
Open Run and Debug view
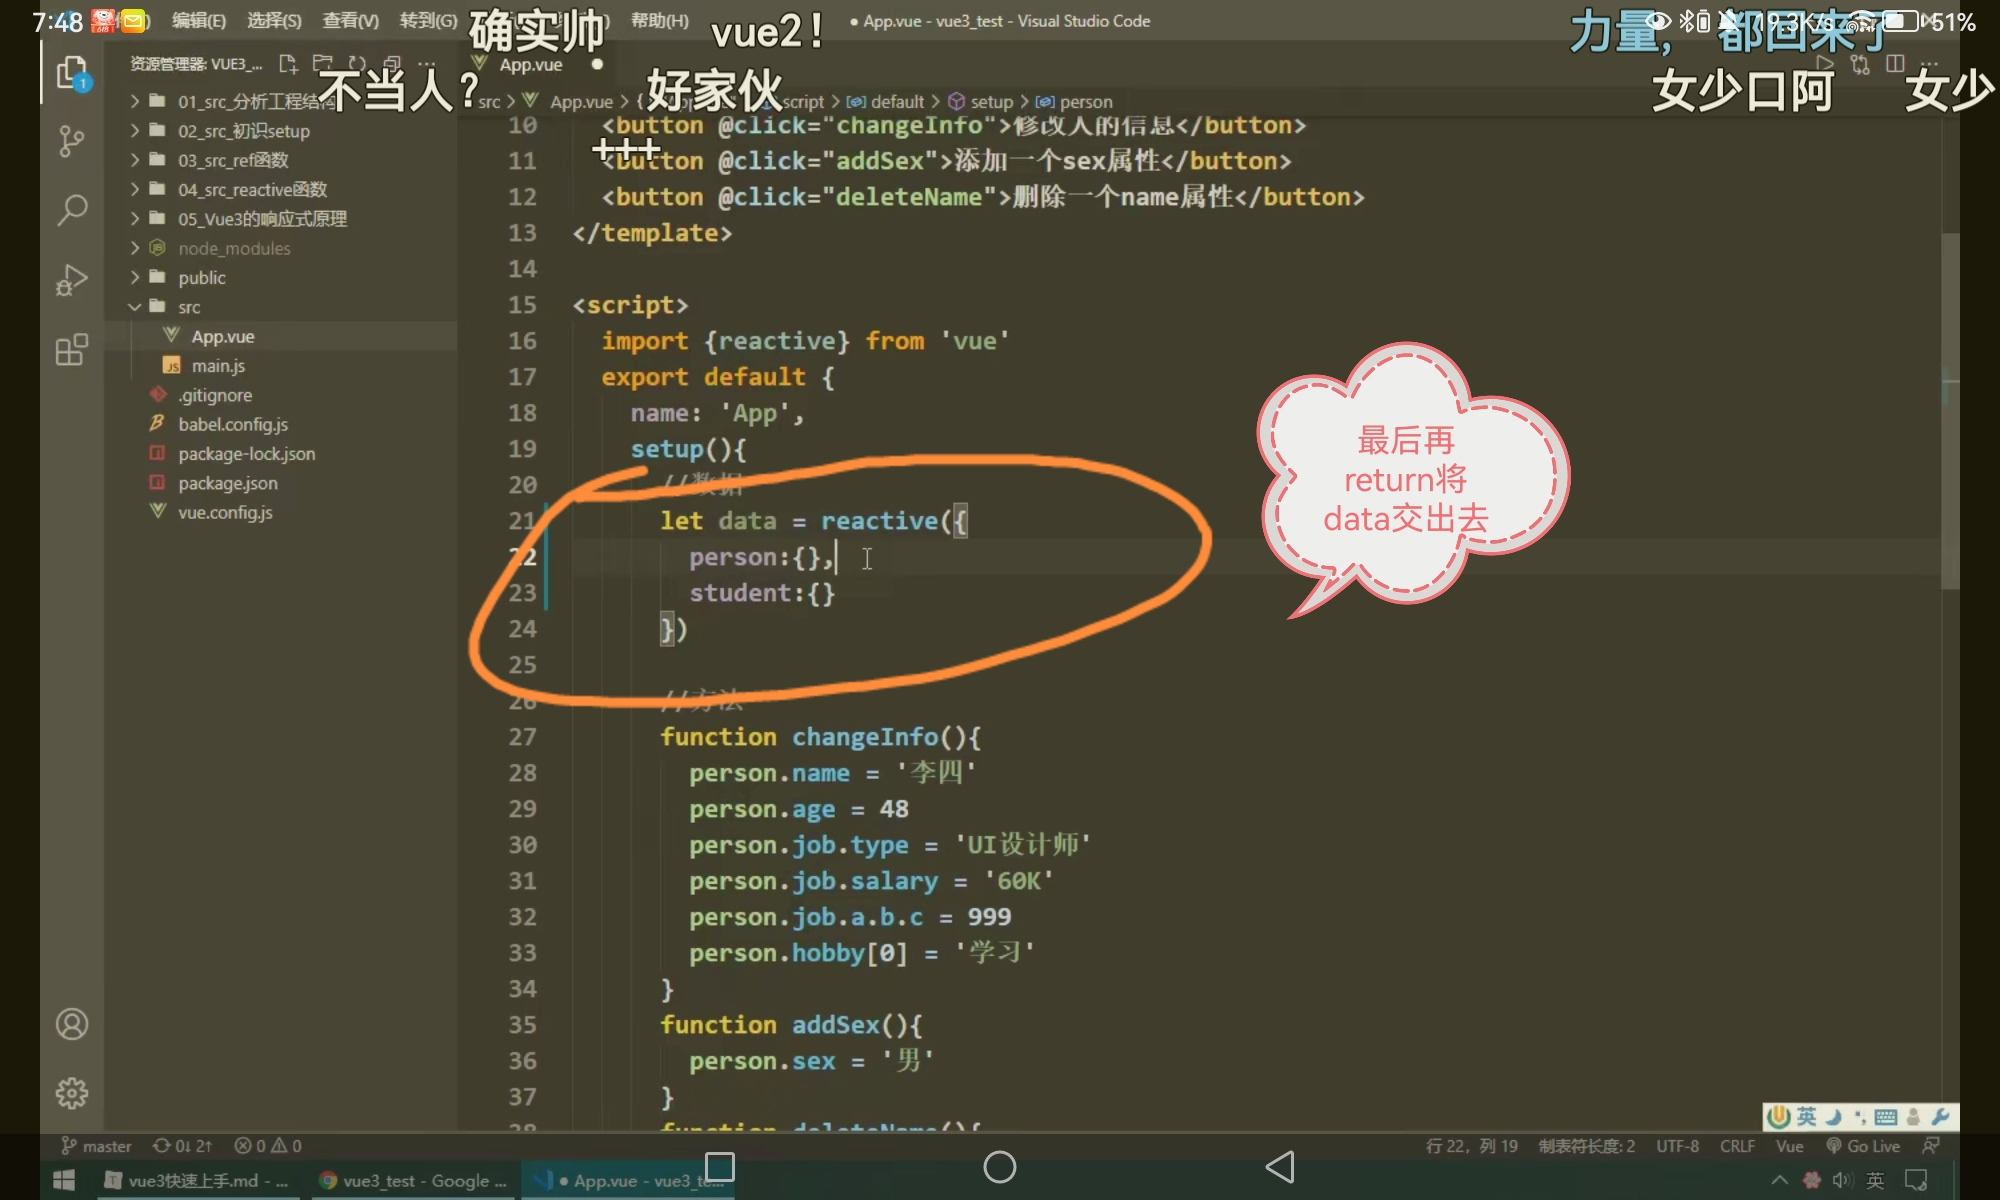click(72, 280)
